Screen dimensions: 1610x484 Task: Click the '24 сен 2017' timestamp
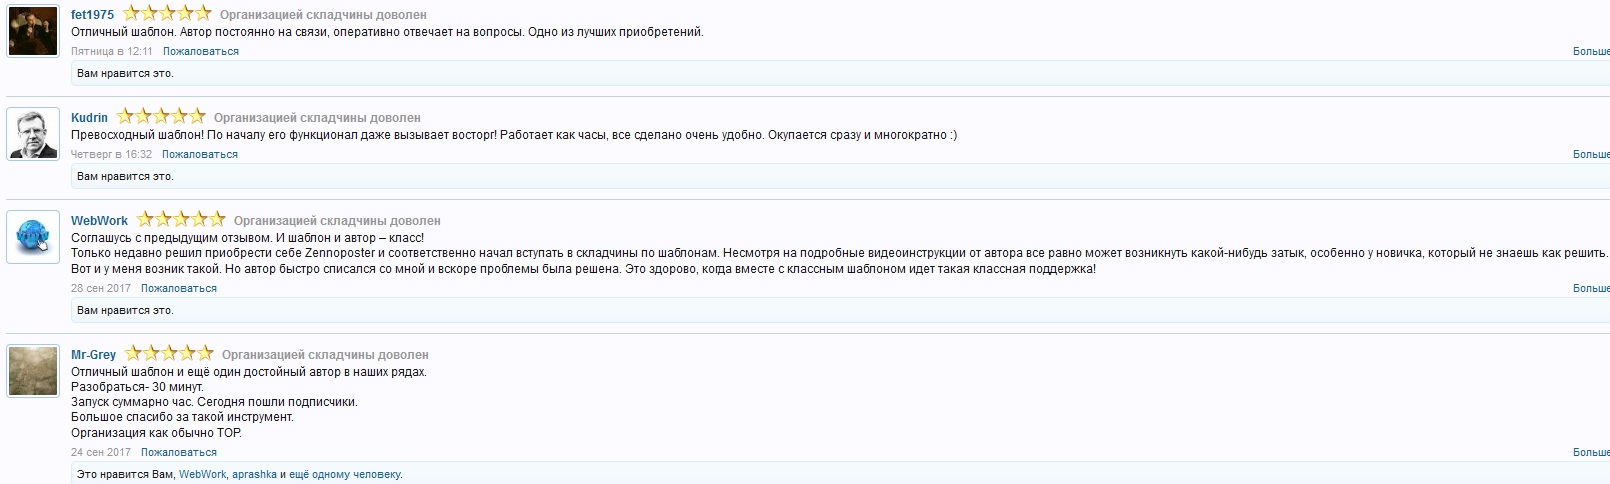101,452
